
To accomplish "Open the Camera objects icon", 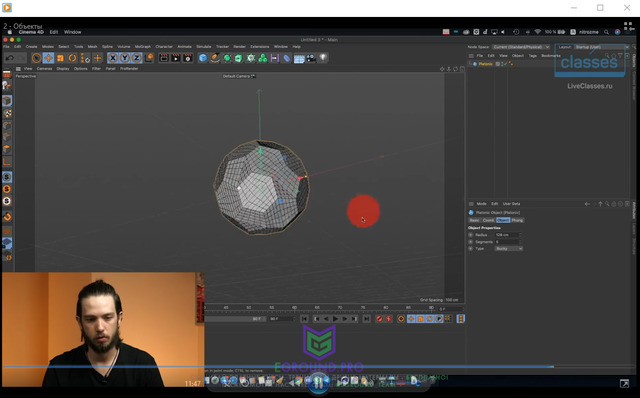I will click(311, 58).
